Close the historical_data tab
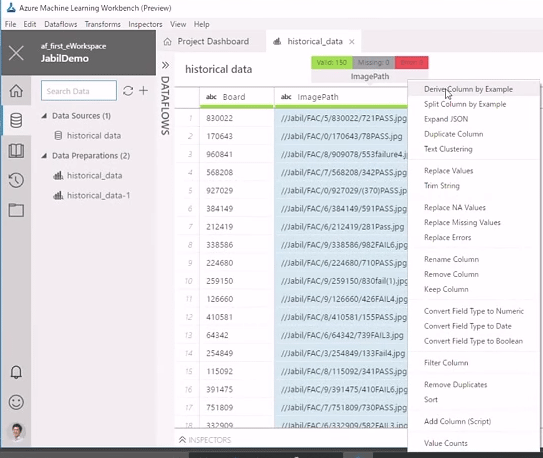 352,42
